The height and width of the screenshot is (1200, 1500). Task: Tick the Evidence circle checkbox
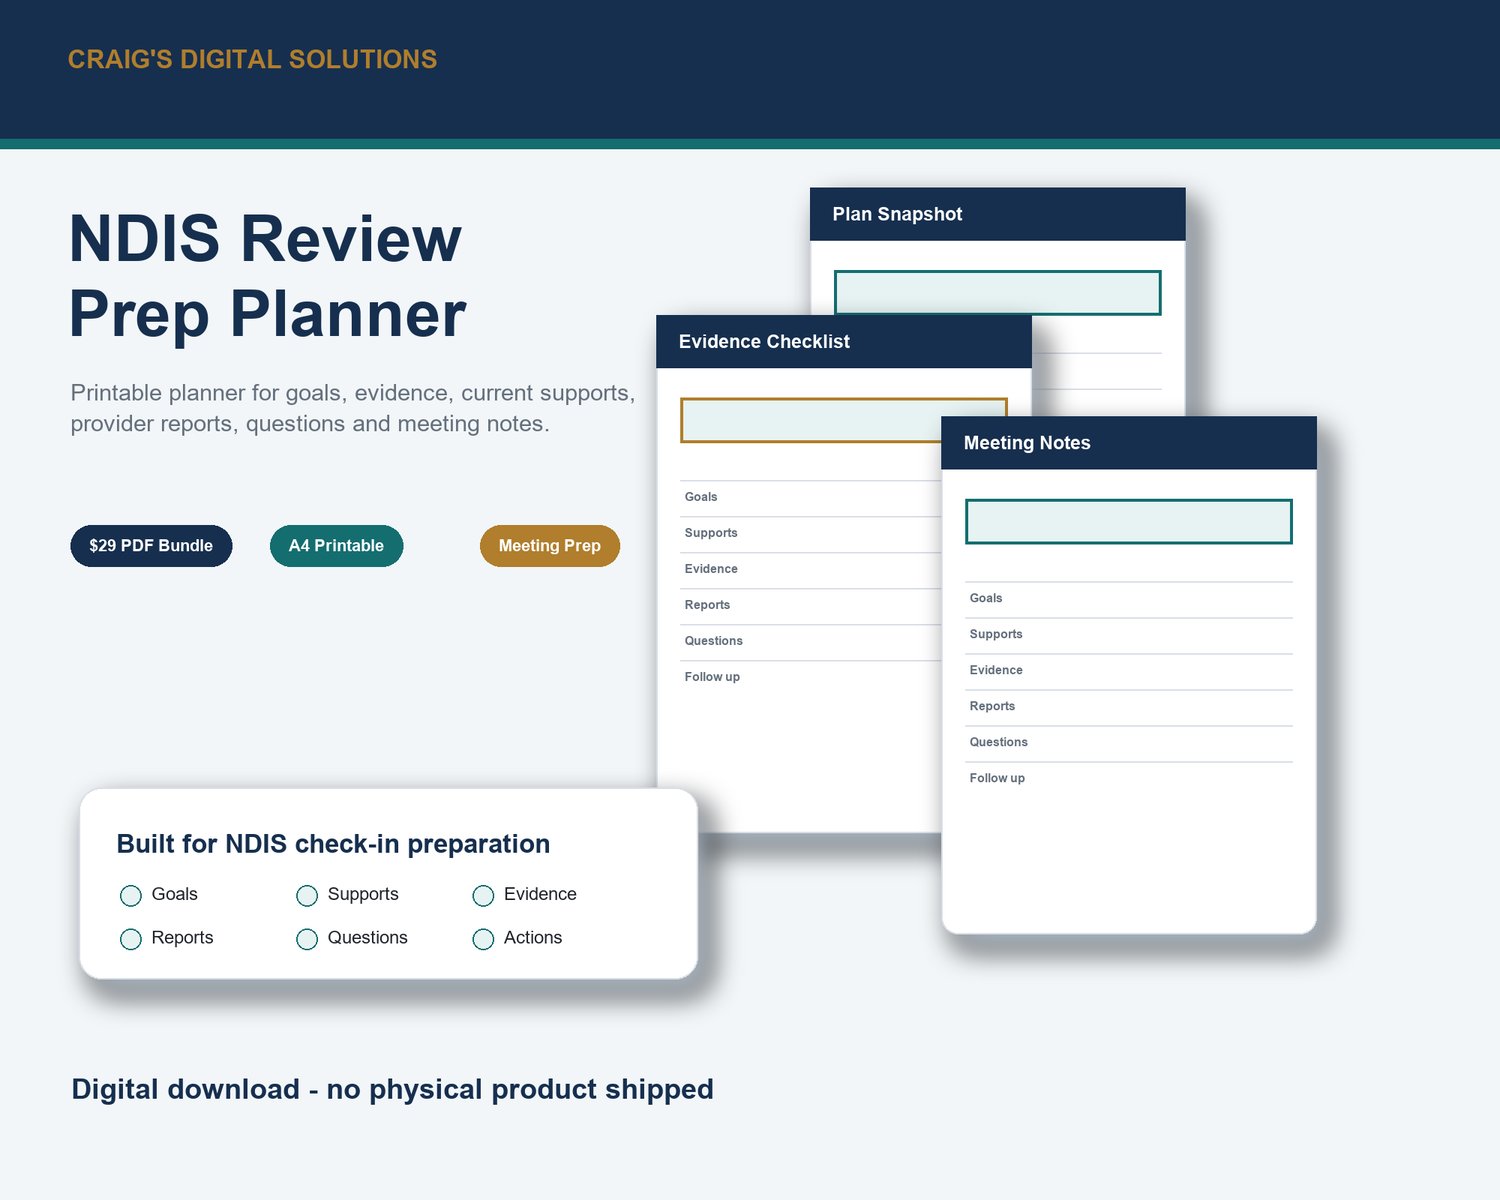tap(483, 895)
